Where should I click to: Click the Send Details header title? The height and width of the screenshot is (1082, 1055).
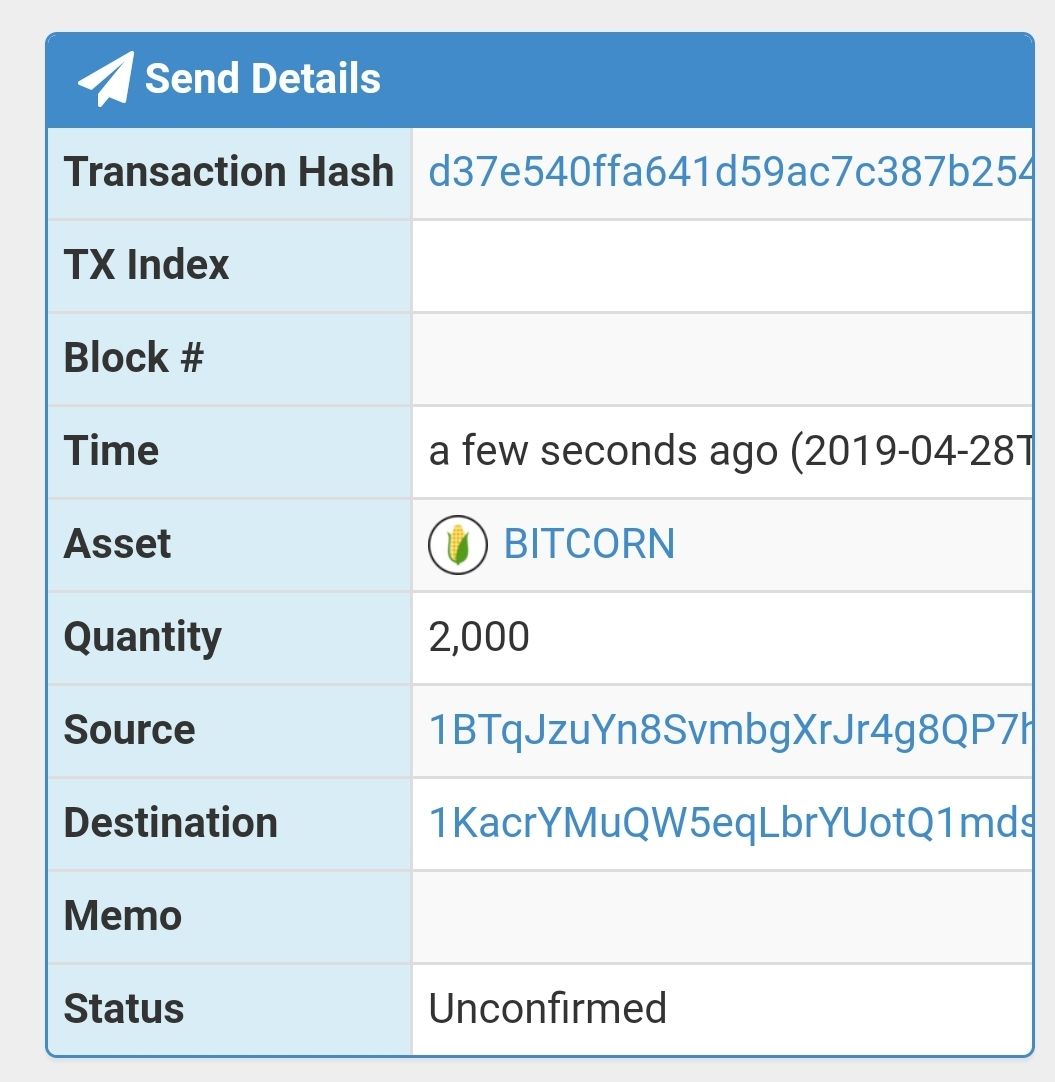click(263, 78)
